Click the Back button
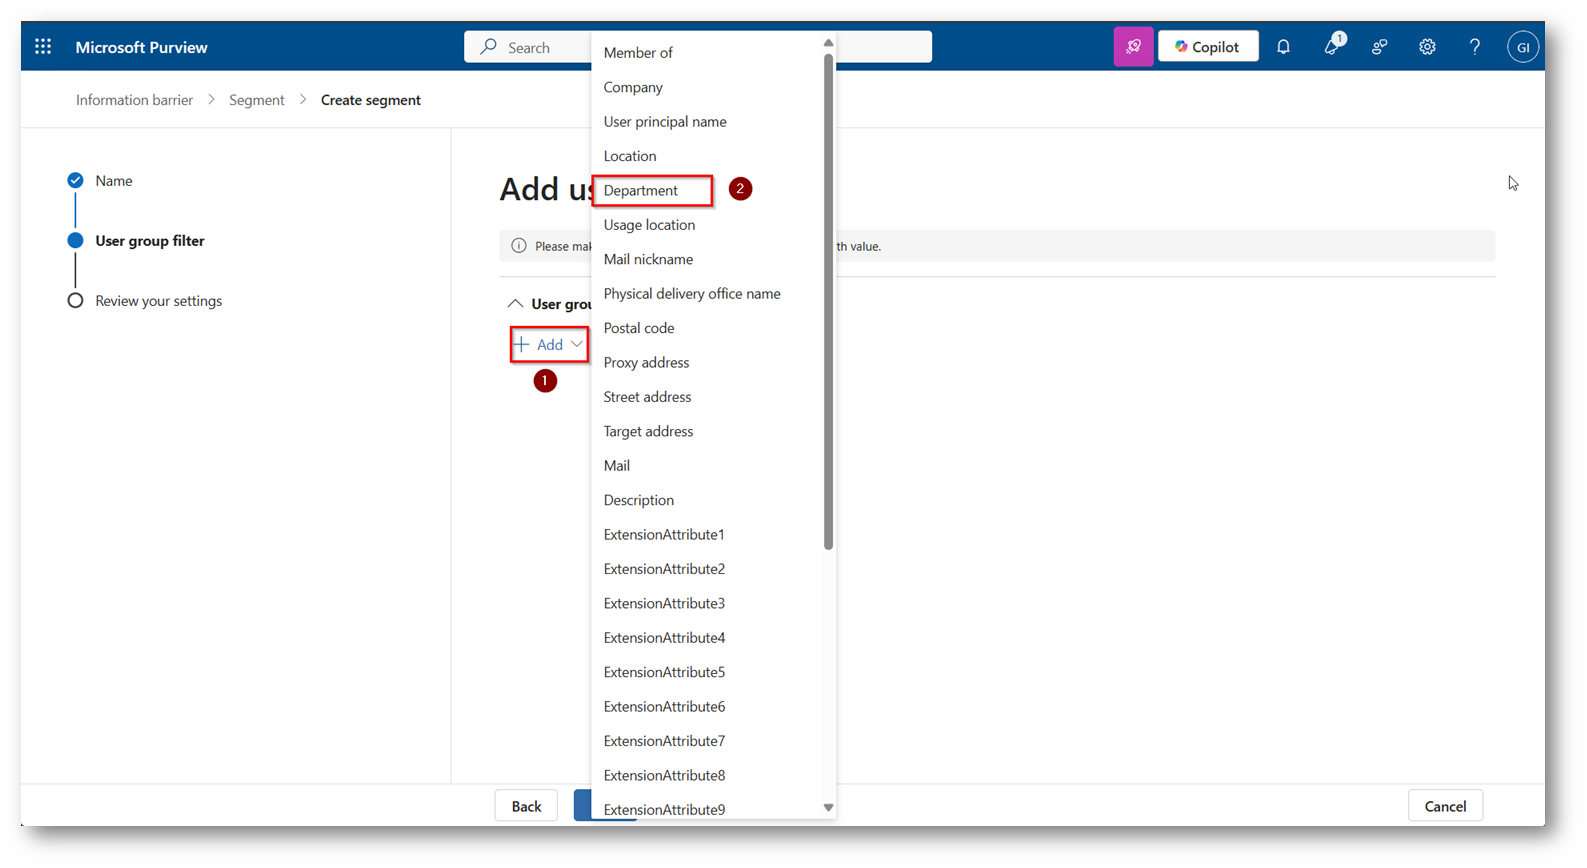This screenshot has height=868, width=1587. 526,806
